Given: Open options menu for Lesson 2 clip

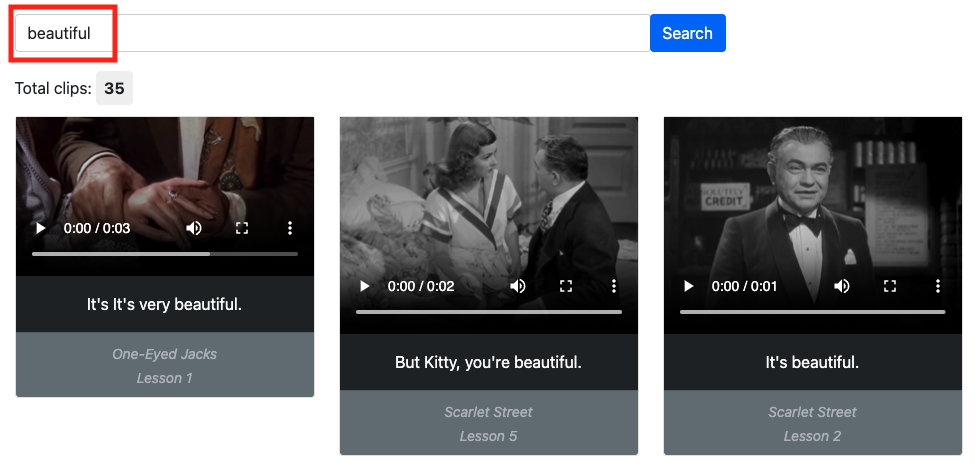Looking at the screenshot, I should pos(938,286).
